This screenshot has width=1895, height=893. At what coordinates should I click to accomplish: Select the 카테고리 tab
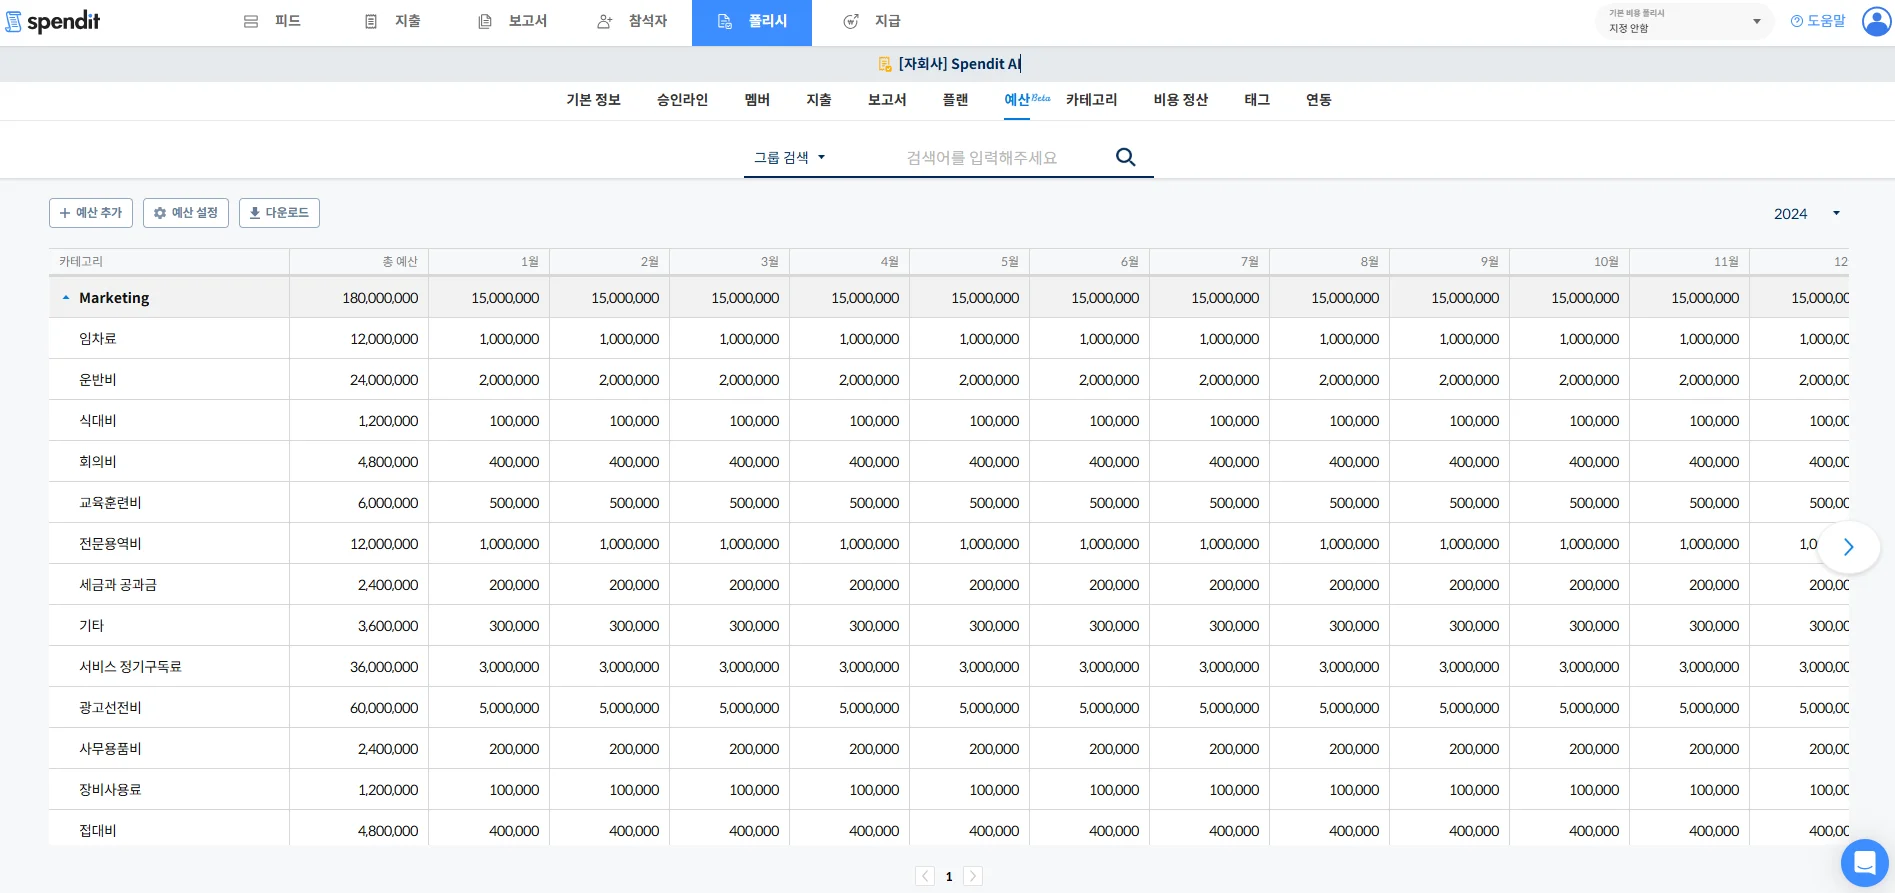point(1091,100)
